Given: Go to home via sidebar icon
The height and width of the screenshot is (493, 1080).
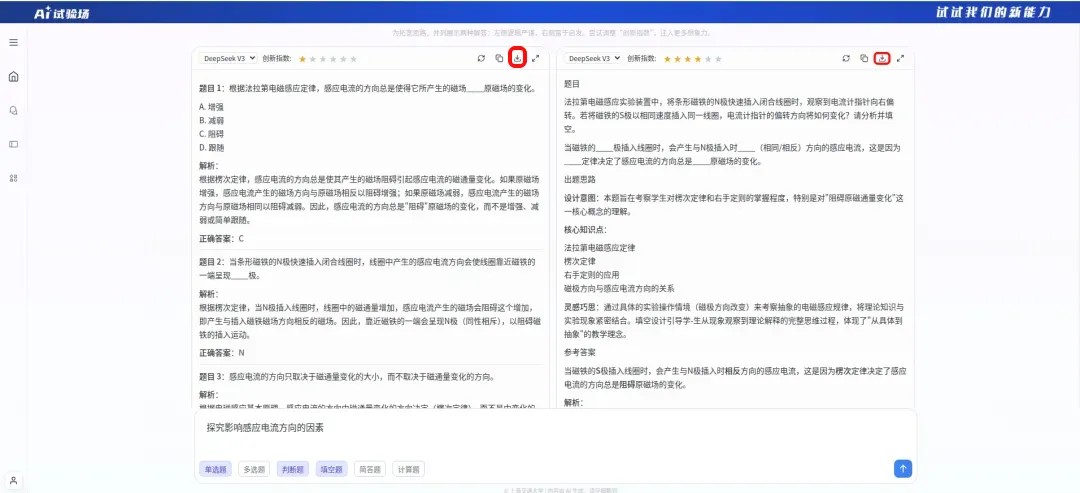Looking at the screenshot, I should point(13,76).
